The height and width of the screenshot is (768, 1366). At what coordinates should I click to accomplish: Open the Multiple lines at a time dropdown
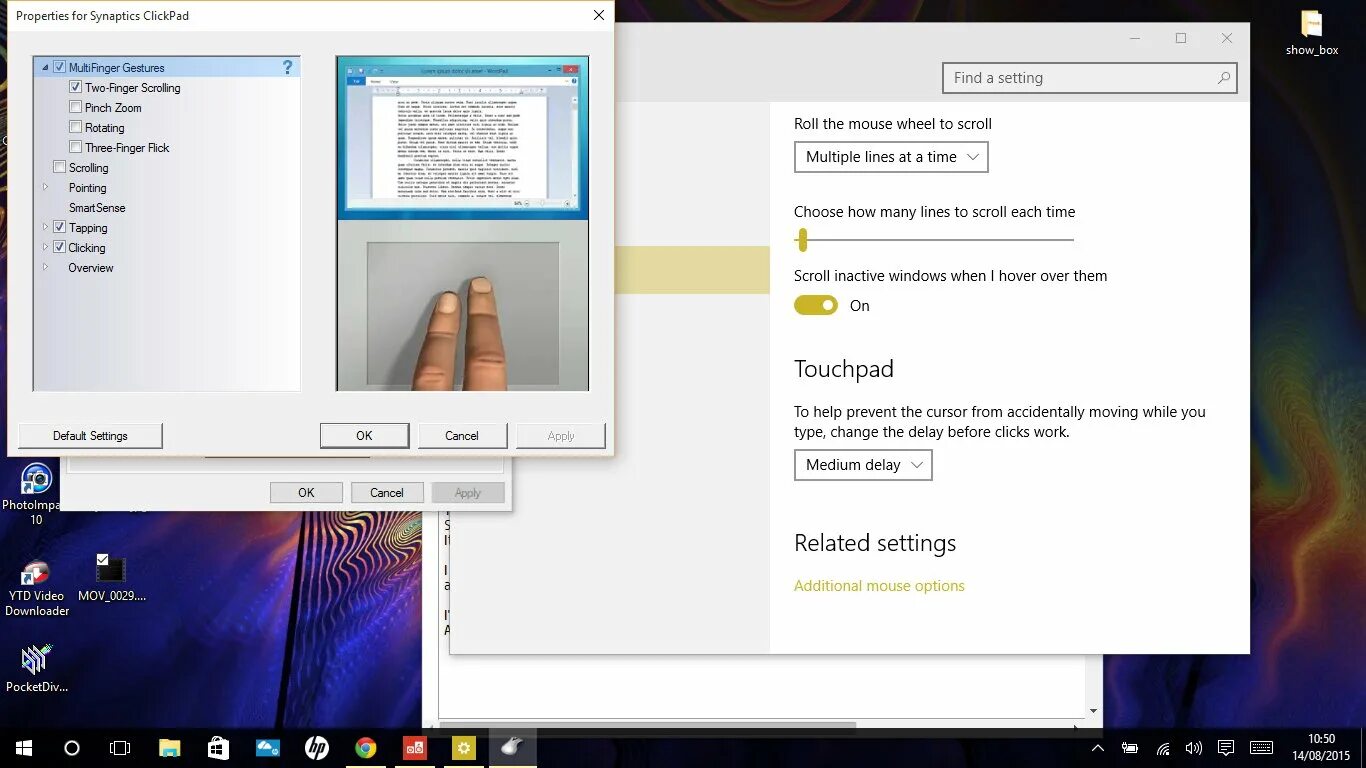click(891, 157)
